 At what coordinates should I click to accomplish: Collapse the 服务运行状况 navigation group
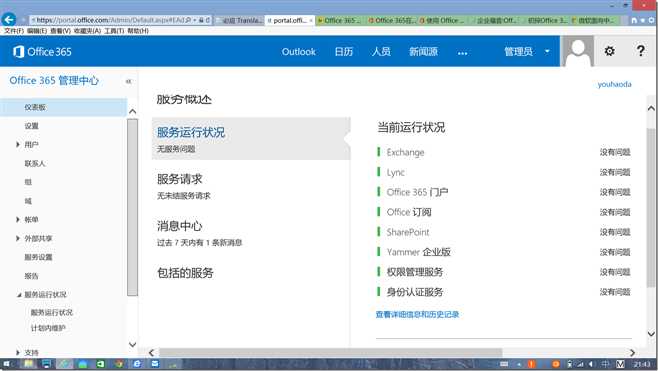(19, 295)
